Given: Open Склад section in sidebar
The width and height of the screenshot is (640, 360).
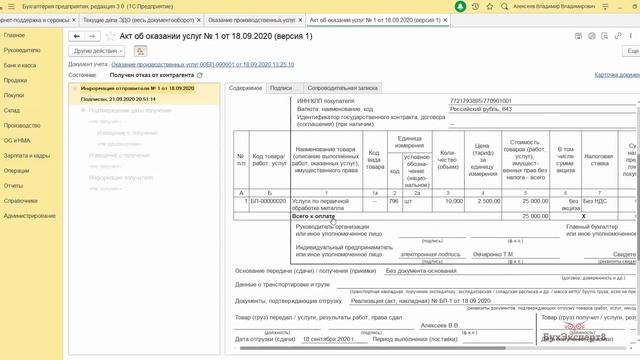Looking at the screenshot, I should pyautogui.click(x=12, y=110).
